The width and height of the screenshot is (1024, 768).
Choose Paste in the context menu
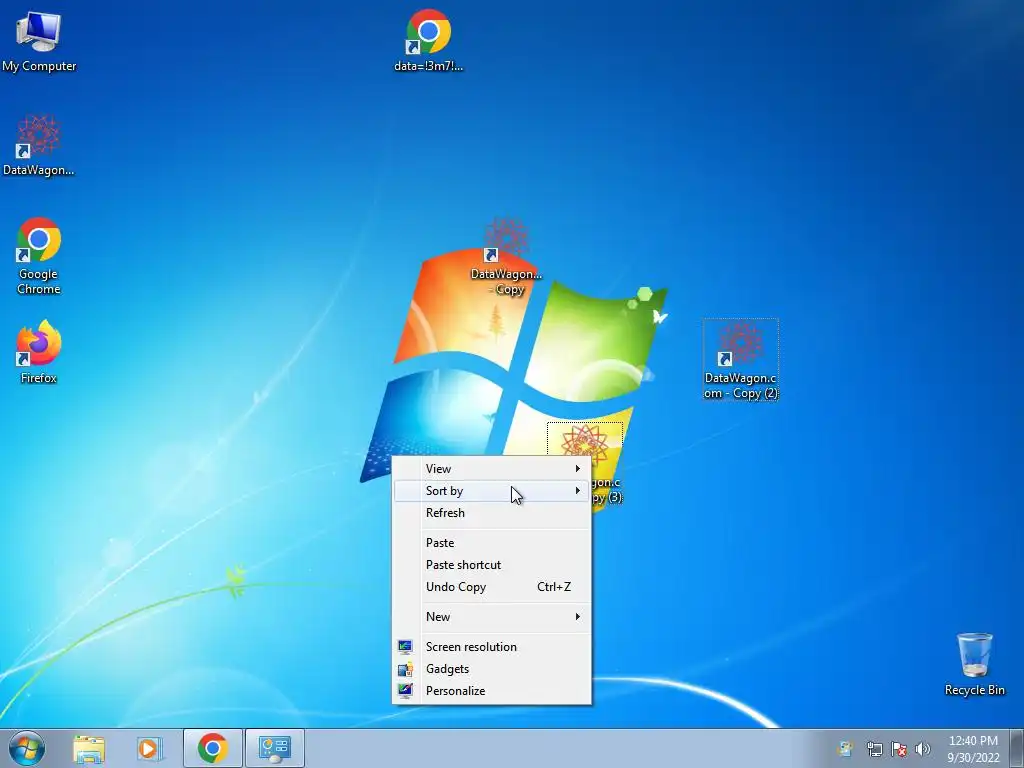[491, 543]
